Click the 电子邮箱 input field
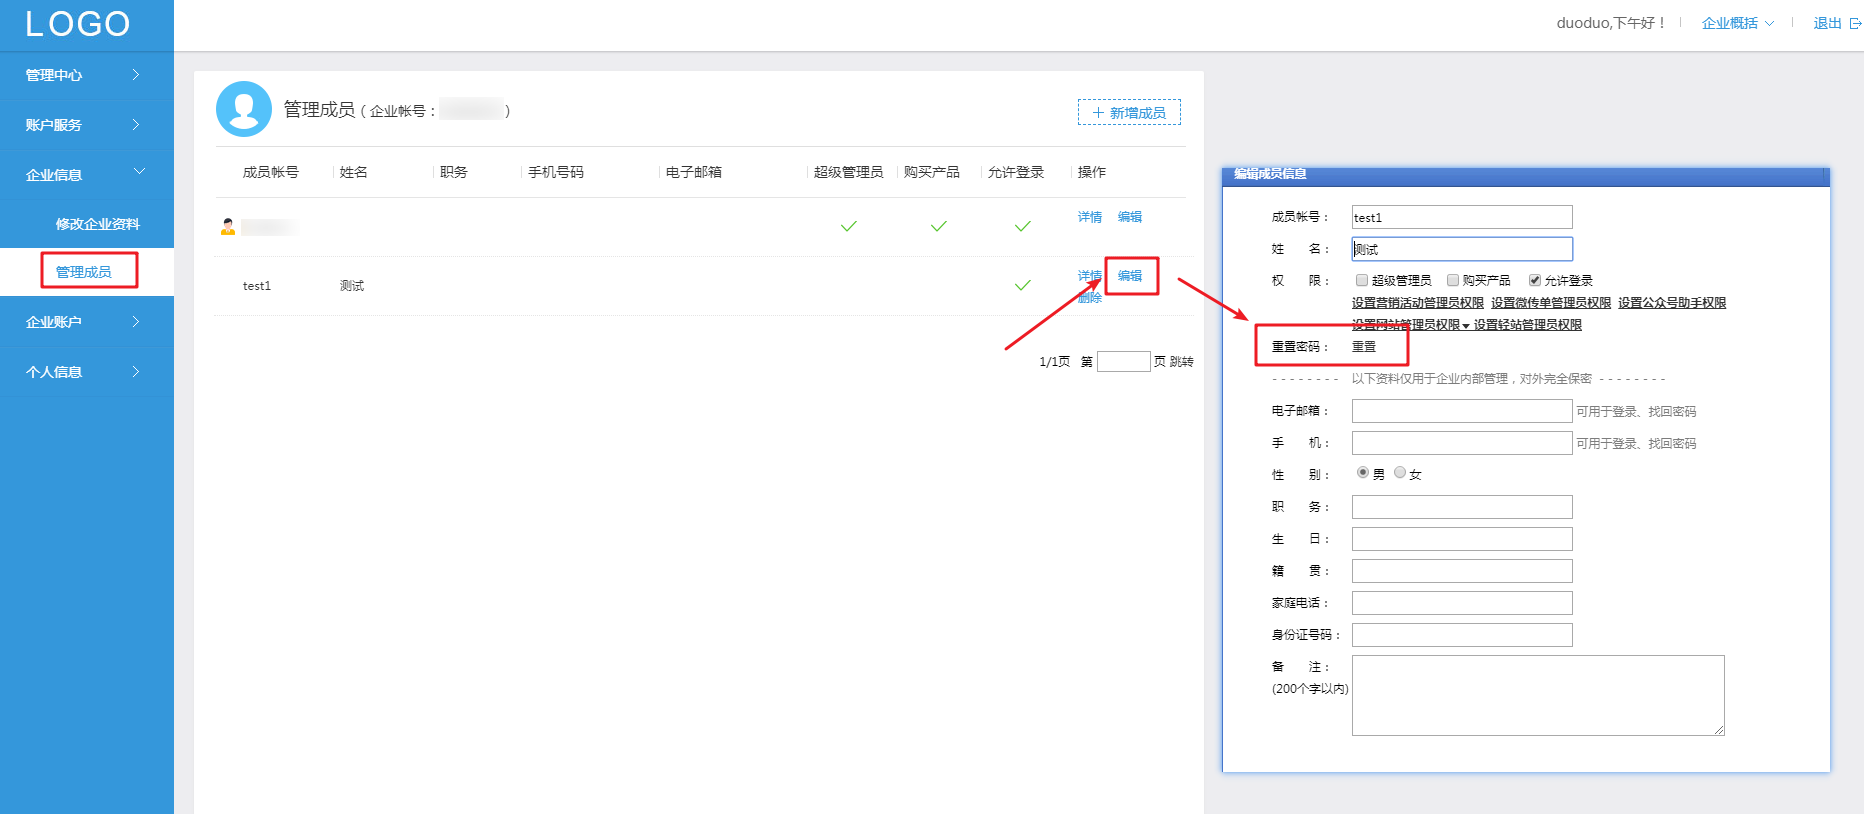Screen dimensions: 1864x814 click(x=1462, y=411)
